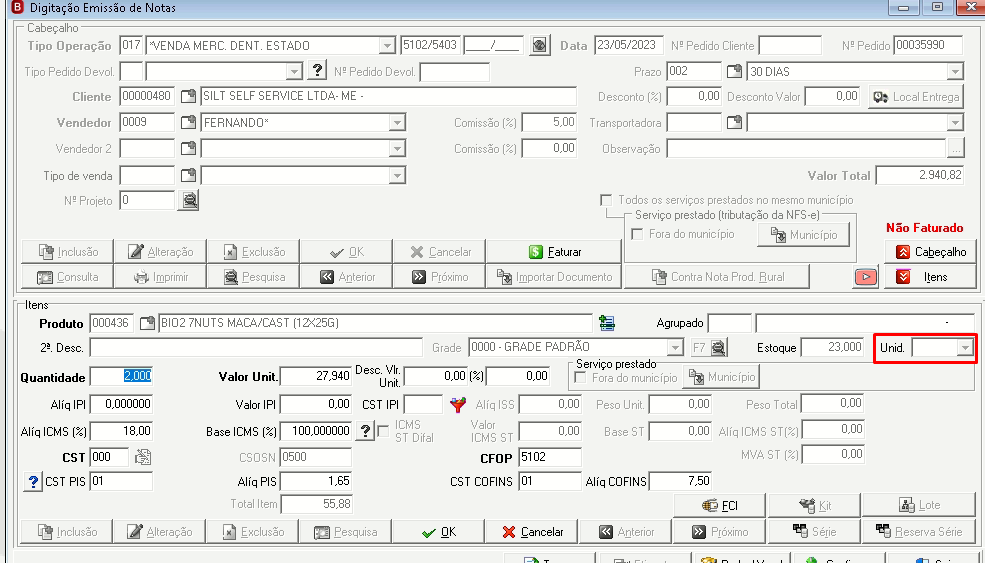Expand Prazo 30 DIAS dropdown
Image resolution: width=985 pixels, height=563 pixels.
pos(955,72)
